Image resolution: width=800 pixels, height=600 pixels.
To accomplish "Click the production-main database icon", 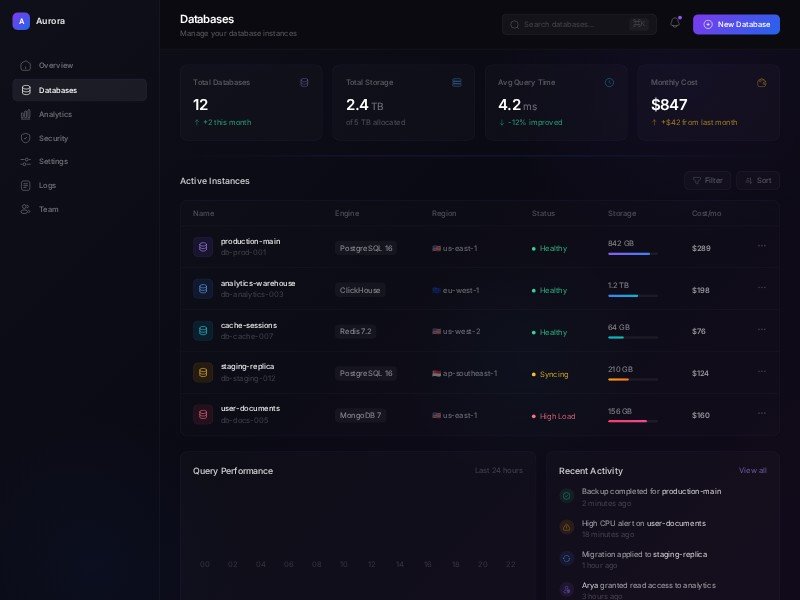I will [203, 247].
